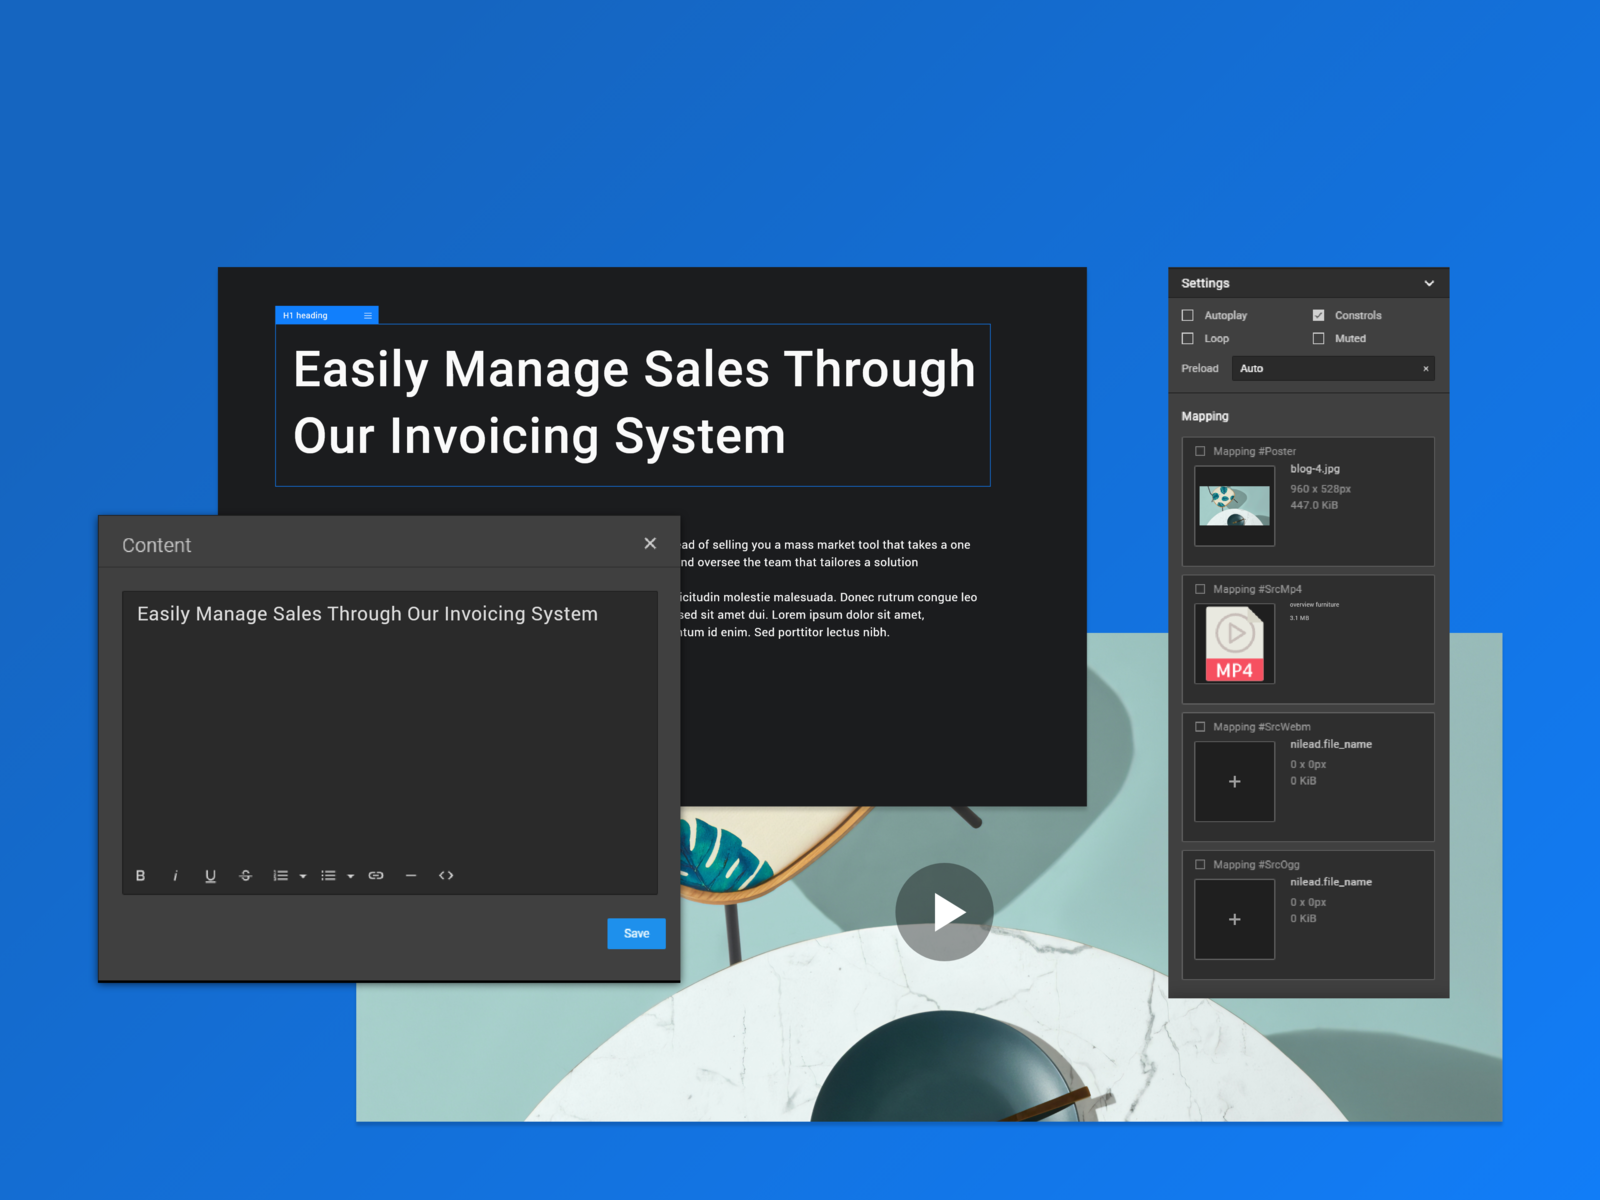
Task: Collapse the Settings panel chevron
Action: click(1429, 284)
